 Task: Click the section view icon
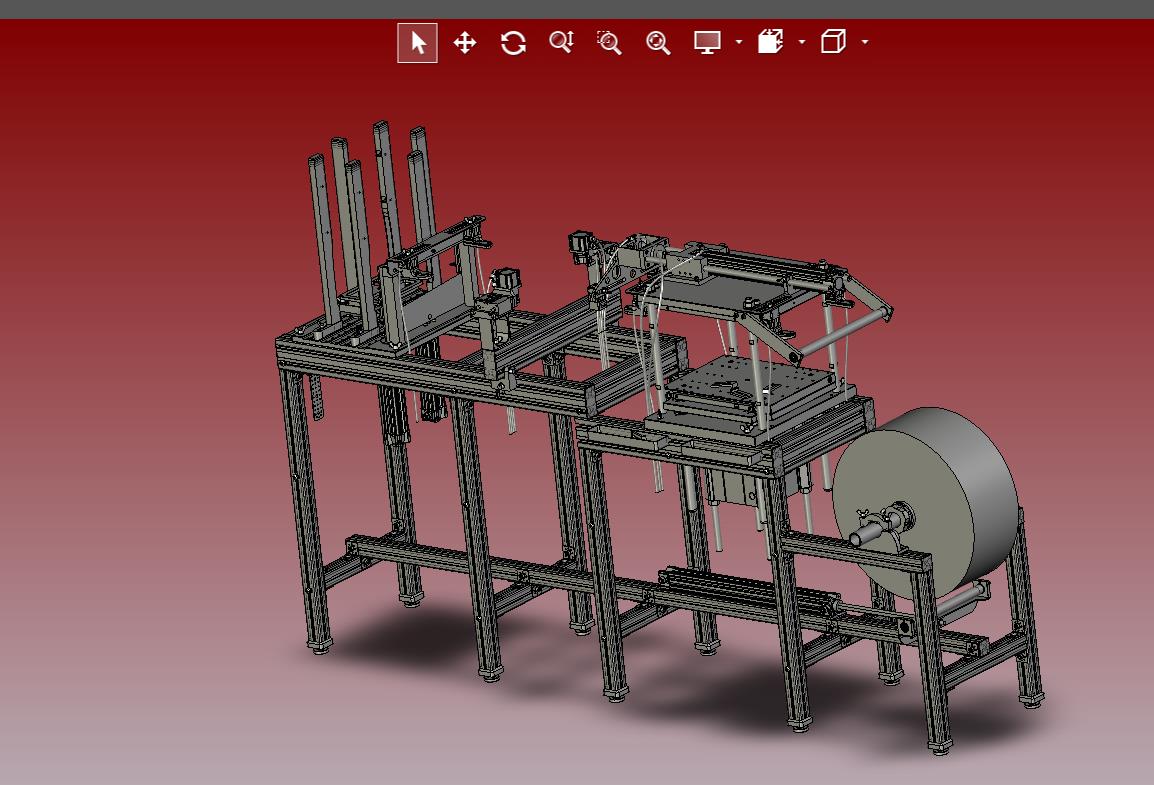pyautogui.click(x=771, y=42)
